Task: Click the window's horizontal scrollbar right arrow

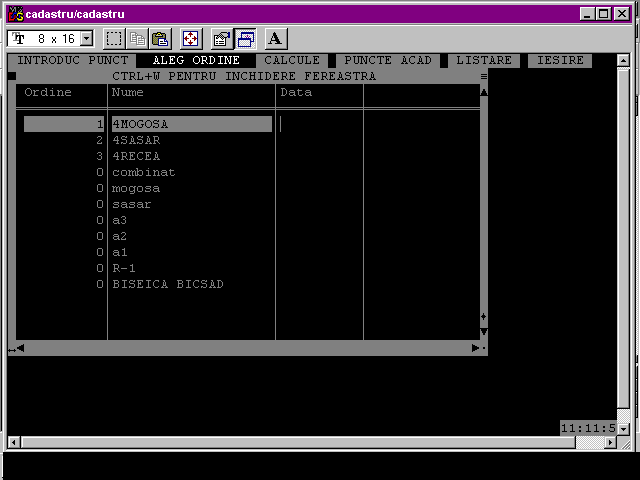Action: tap(611, 442)
